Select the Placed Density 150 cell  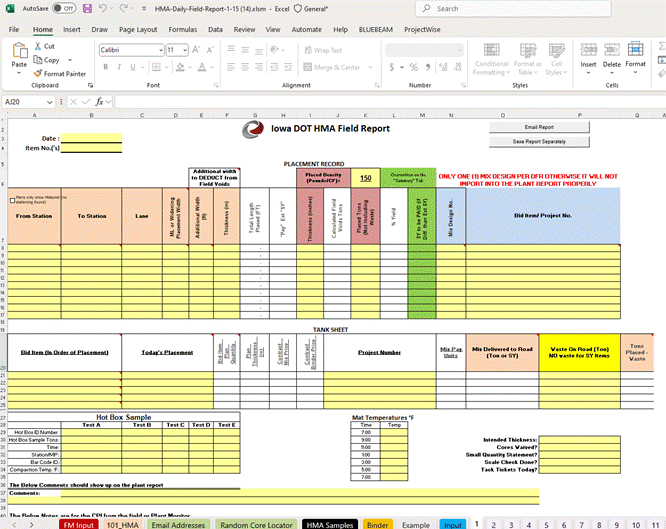pos(366,178)
